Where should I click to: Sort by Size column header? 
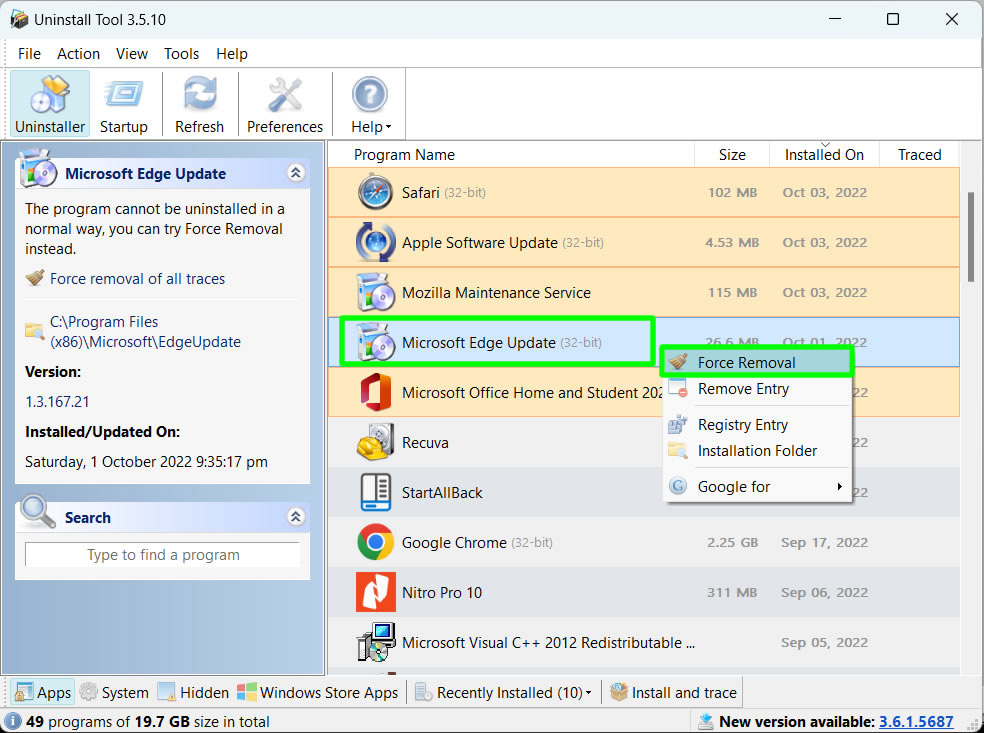click(x=732, y=154)
